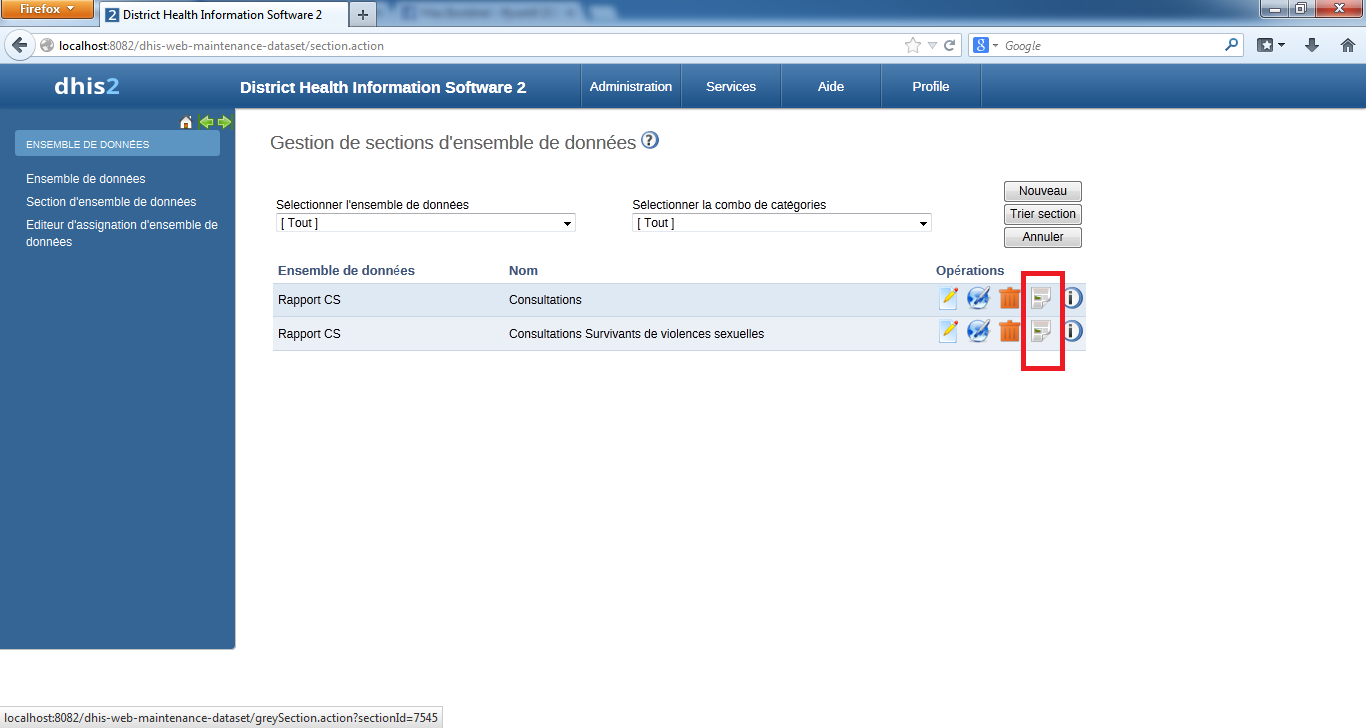The width and height of the screenshot is (1366, 728).
Task: Open the Services menu
Action: tap(731, 87)
